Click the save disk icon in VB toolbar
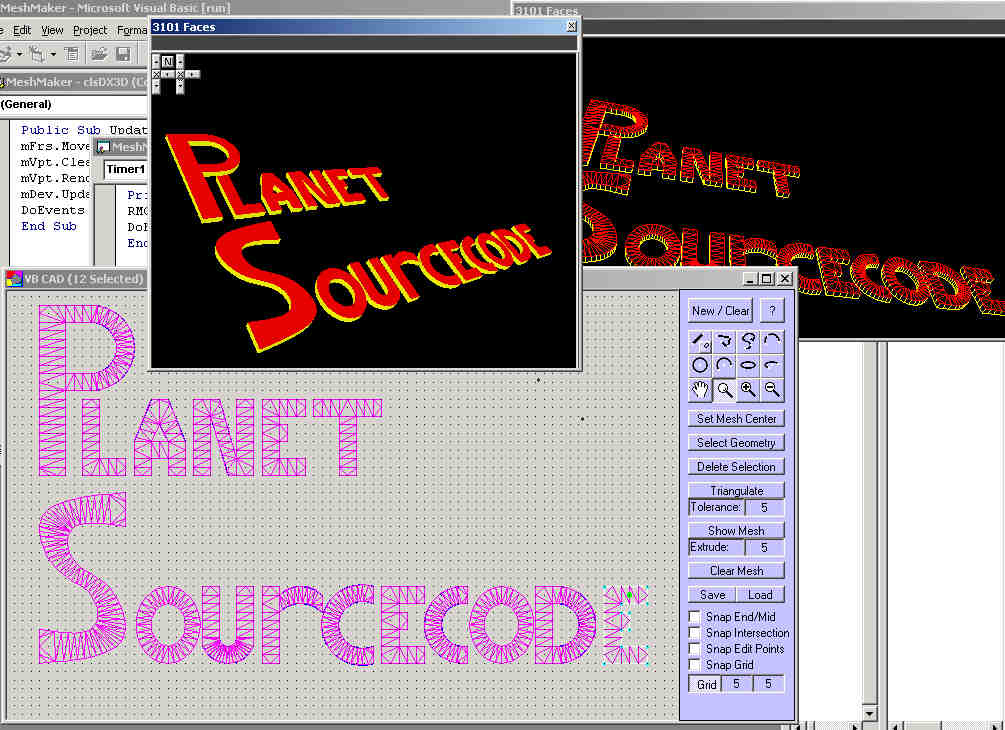The image size is (1005, 730). point(123,54)
